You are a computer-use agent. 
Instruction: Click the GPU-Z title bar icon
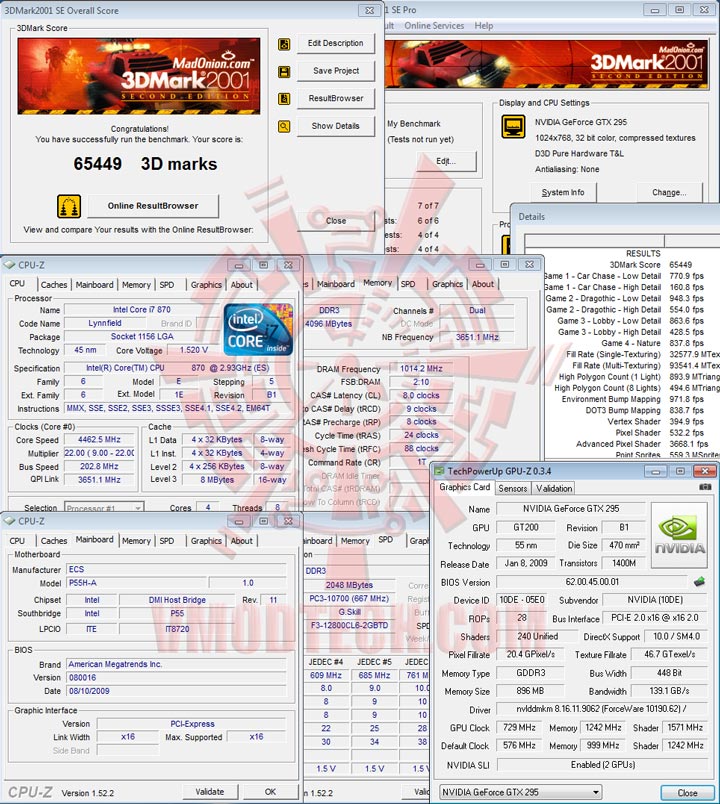(x=440, y=471)
